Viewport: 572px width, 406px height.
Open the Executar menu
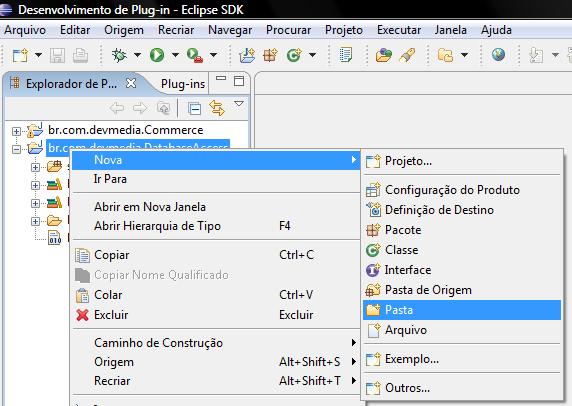tap(399, 30)
